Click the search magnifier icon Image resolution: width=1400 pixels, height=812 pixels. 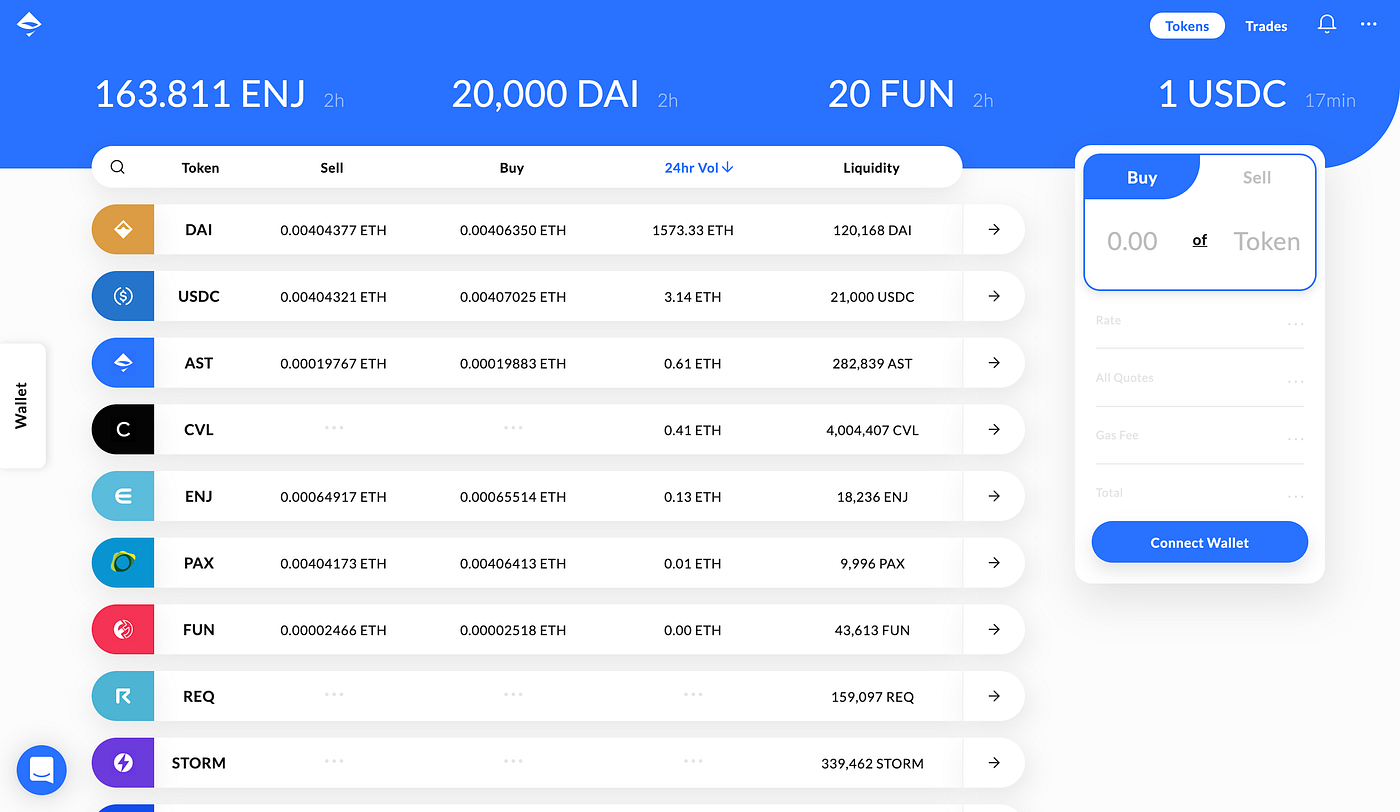click(x=117, y=167)
